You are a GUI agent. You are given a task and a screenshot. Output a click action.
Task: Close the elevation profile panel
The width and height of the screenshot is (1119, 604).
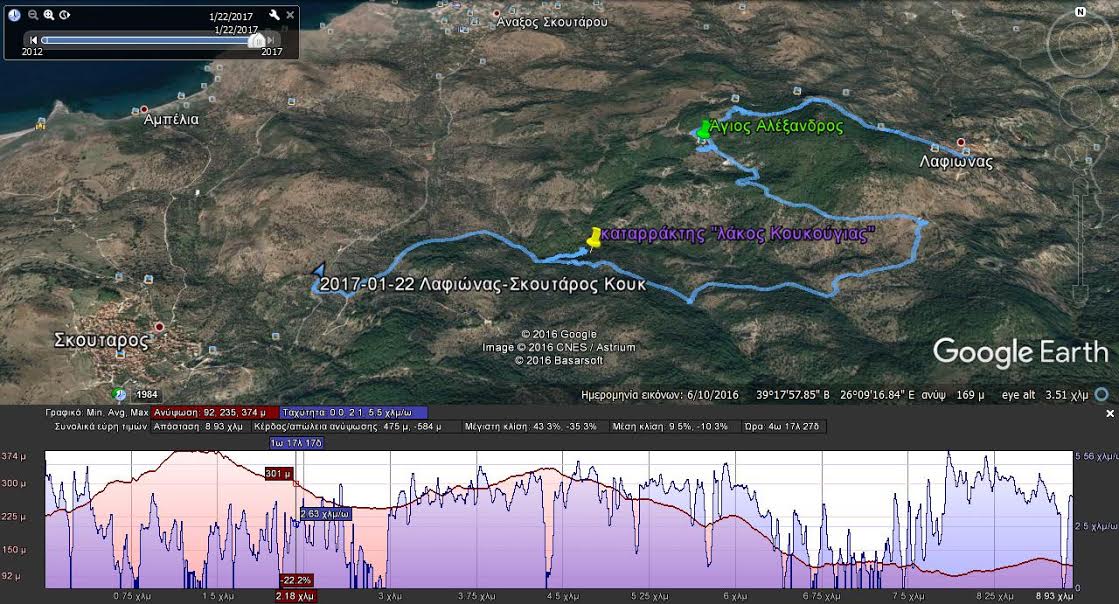pyautogui.click(x=1110, y=413)
